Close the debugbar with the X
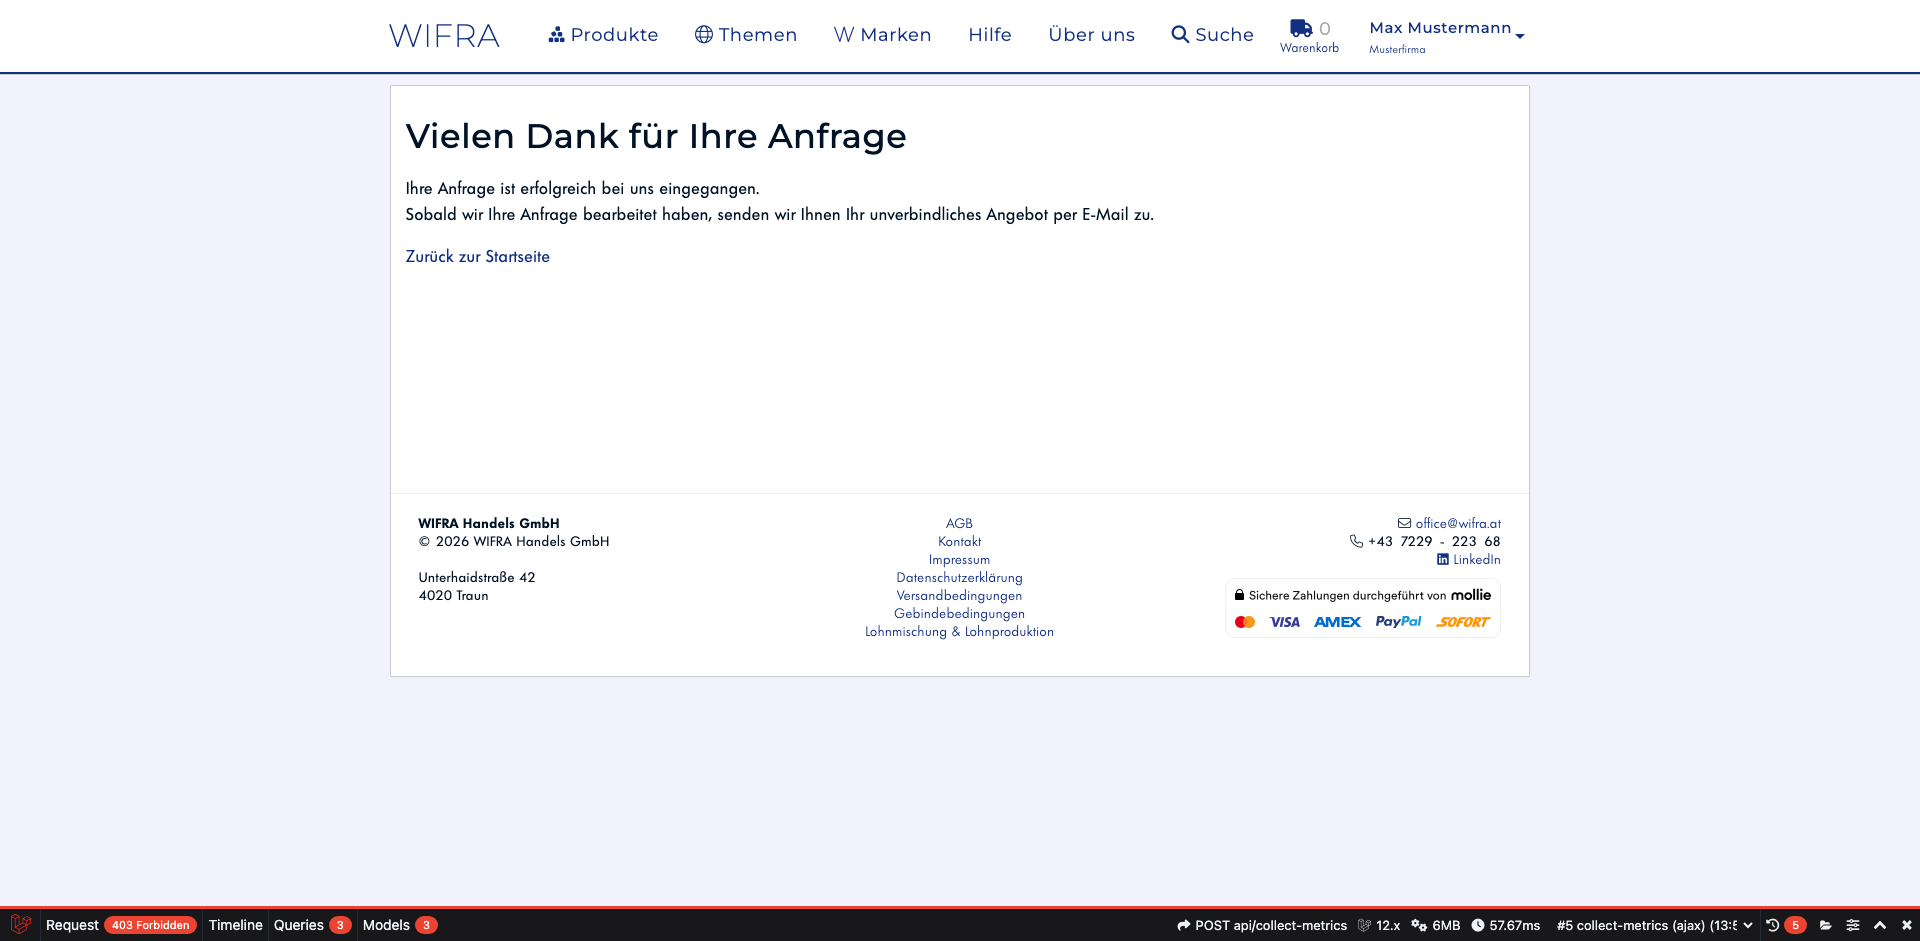 (1906, 925)
